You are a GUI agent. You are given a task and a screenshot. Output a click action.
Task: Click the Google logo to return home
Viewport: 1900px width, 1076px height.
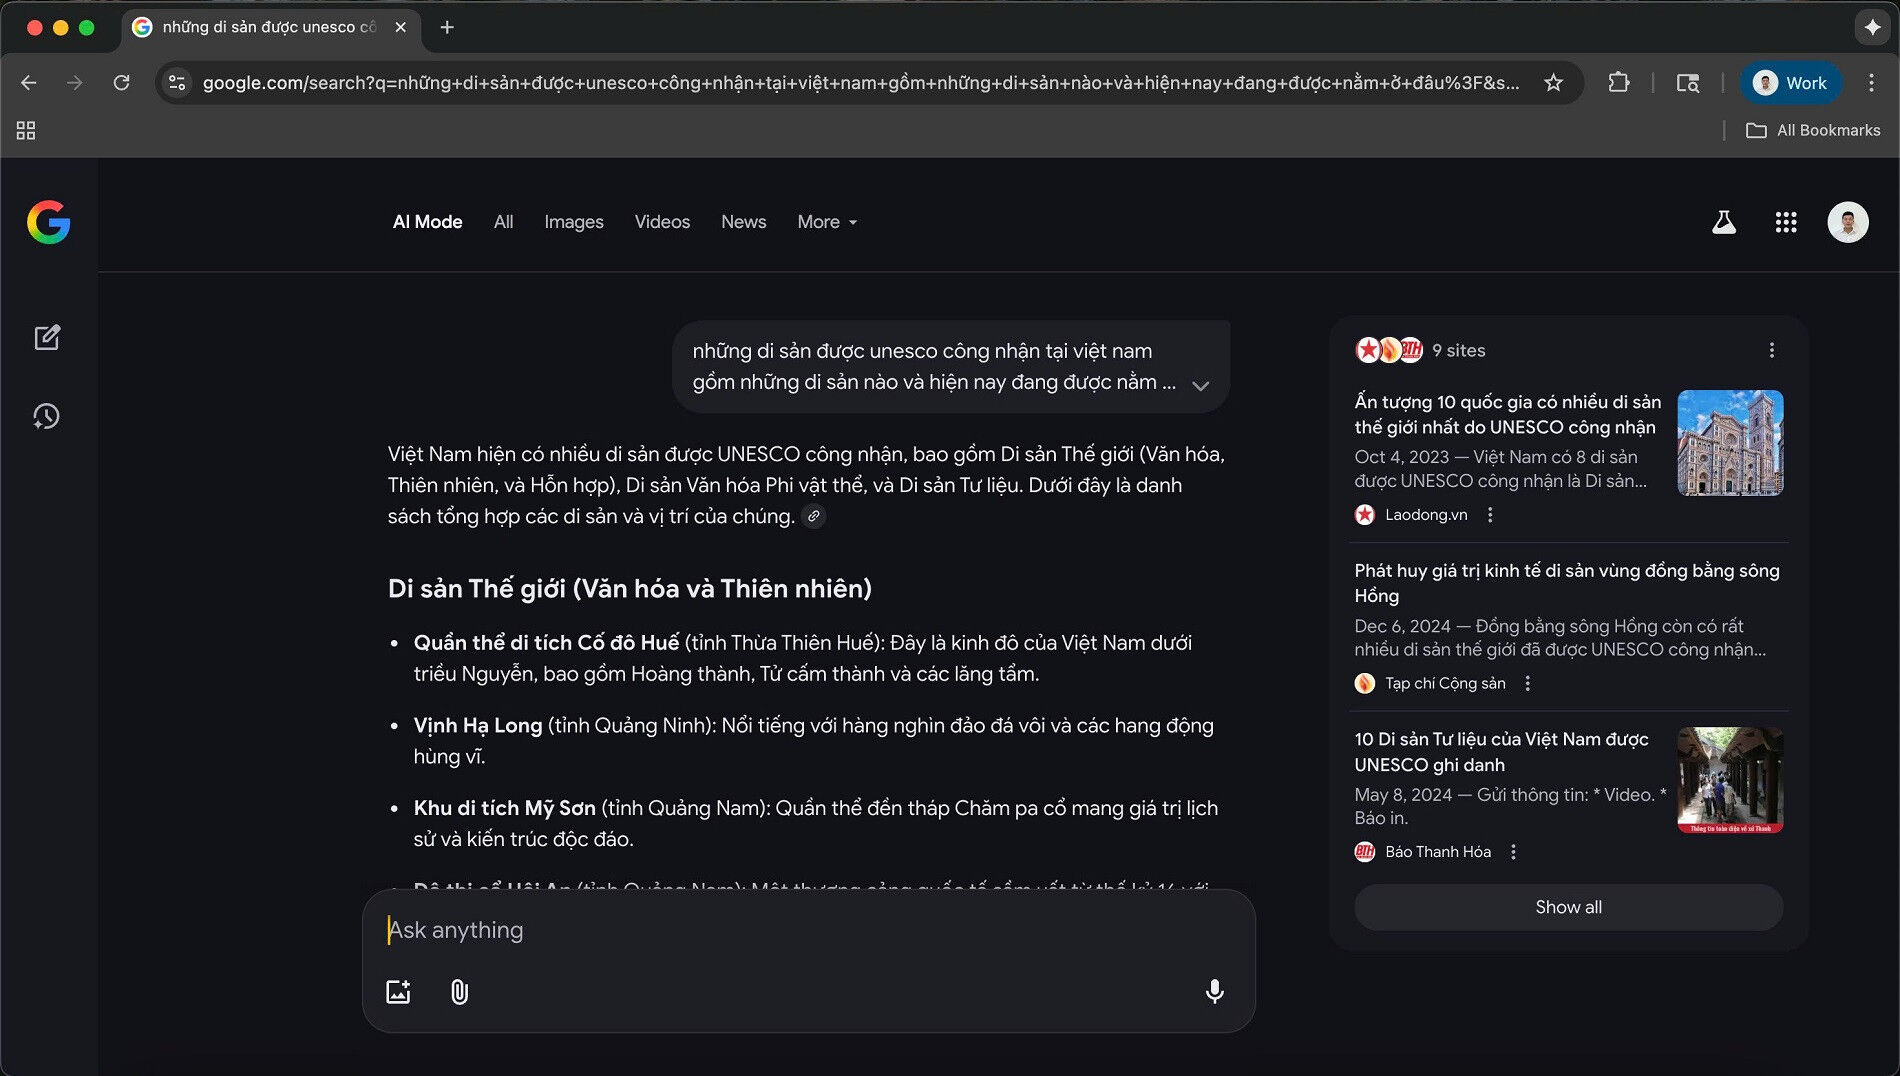[x=48, y=222]
